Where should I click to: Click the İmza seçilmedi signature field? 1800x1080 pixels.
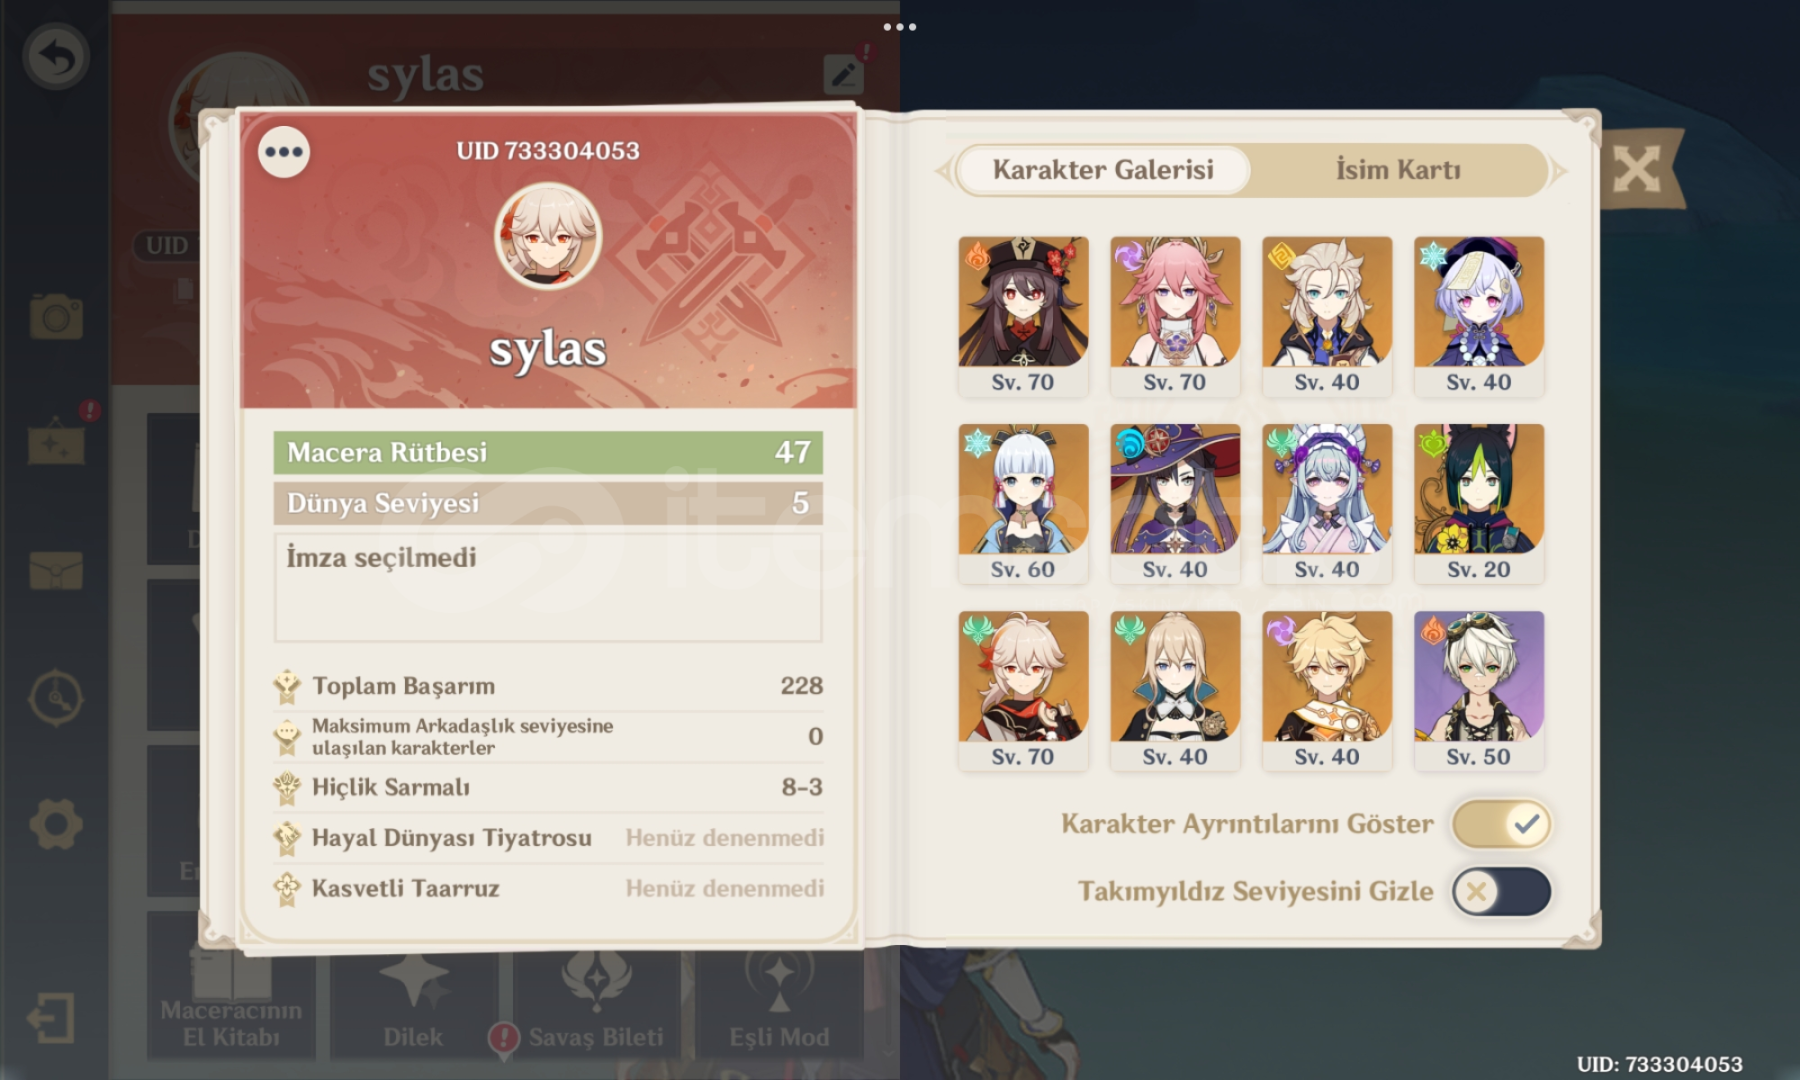[548, 587]
